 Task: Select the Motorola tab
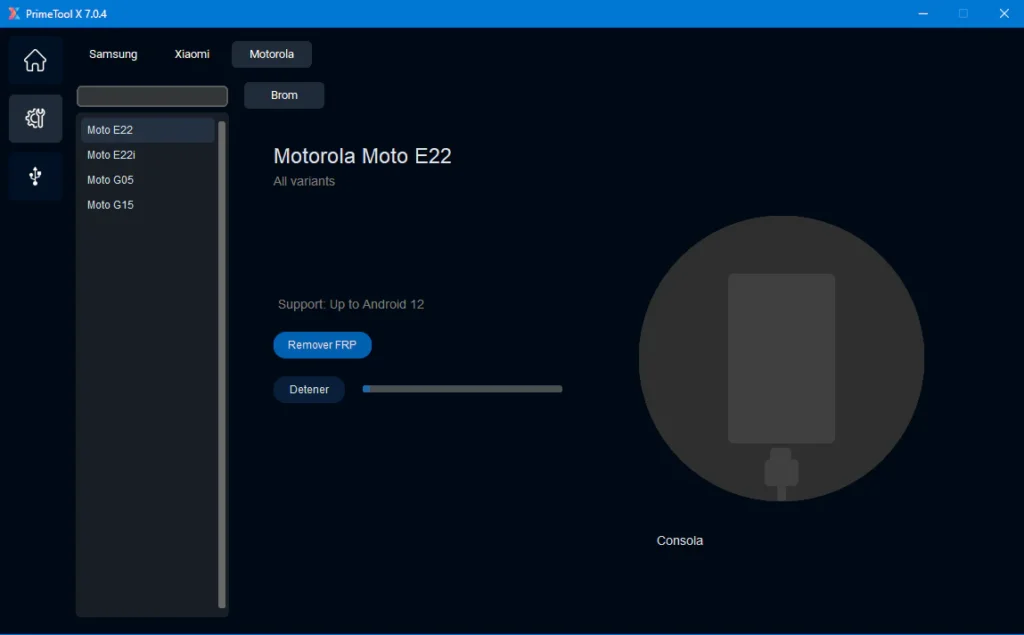(x=272, y=54)
